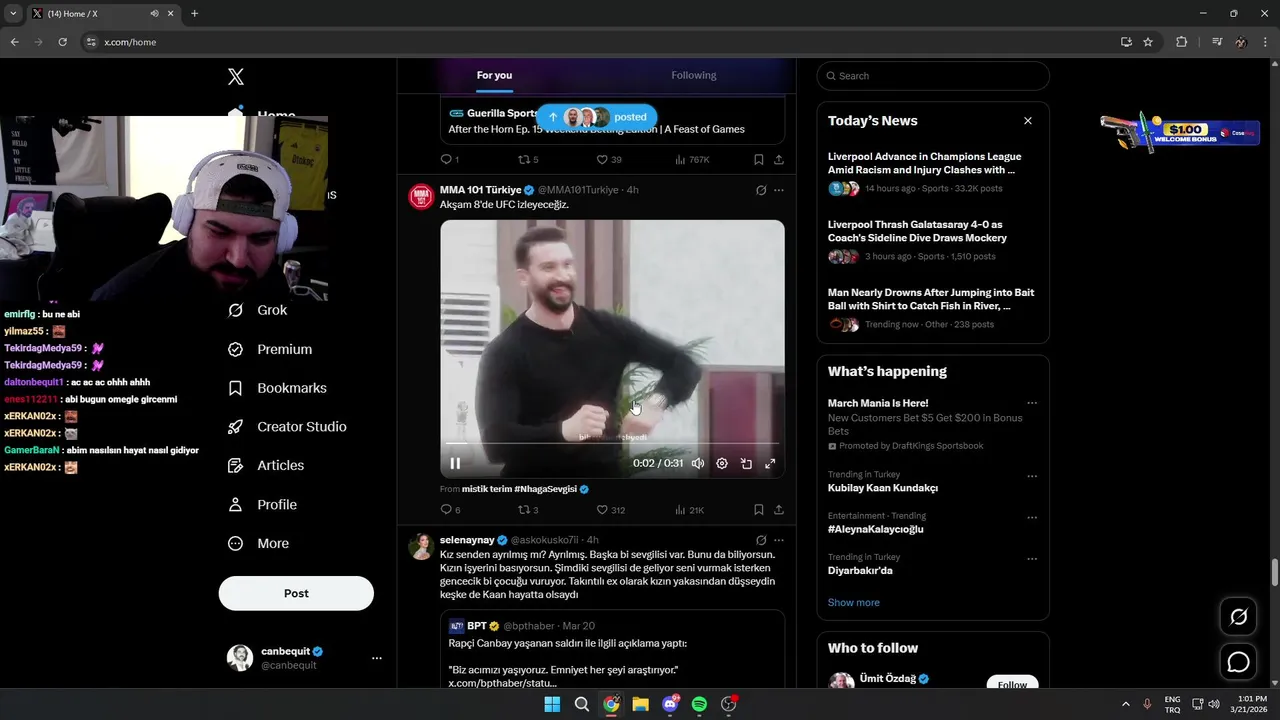The image size is (1280, 720).
Task: Open more options on selenaynay post
Action: (x=779, y=540)
